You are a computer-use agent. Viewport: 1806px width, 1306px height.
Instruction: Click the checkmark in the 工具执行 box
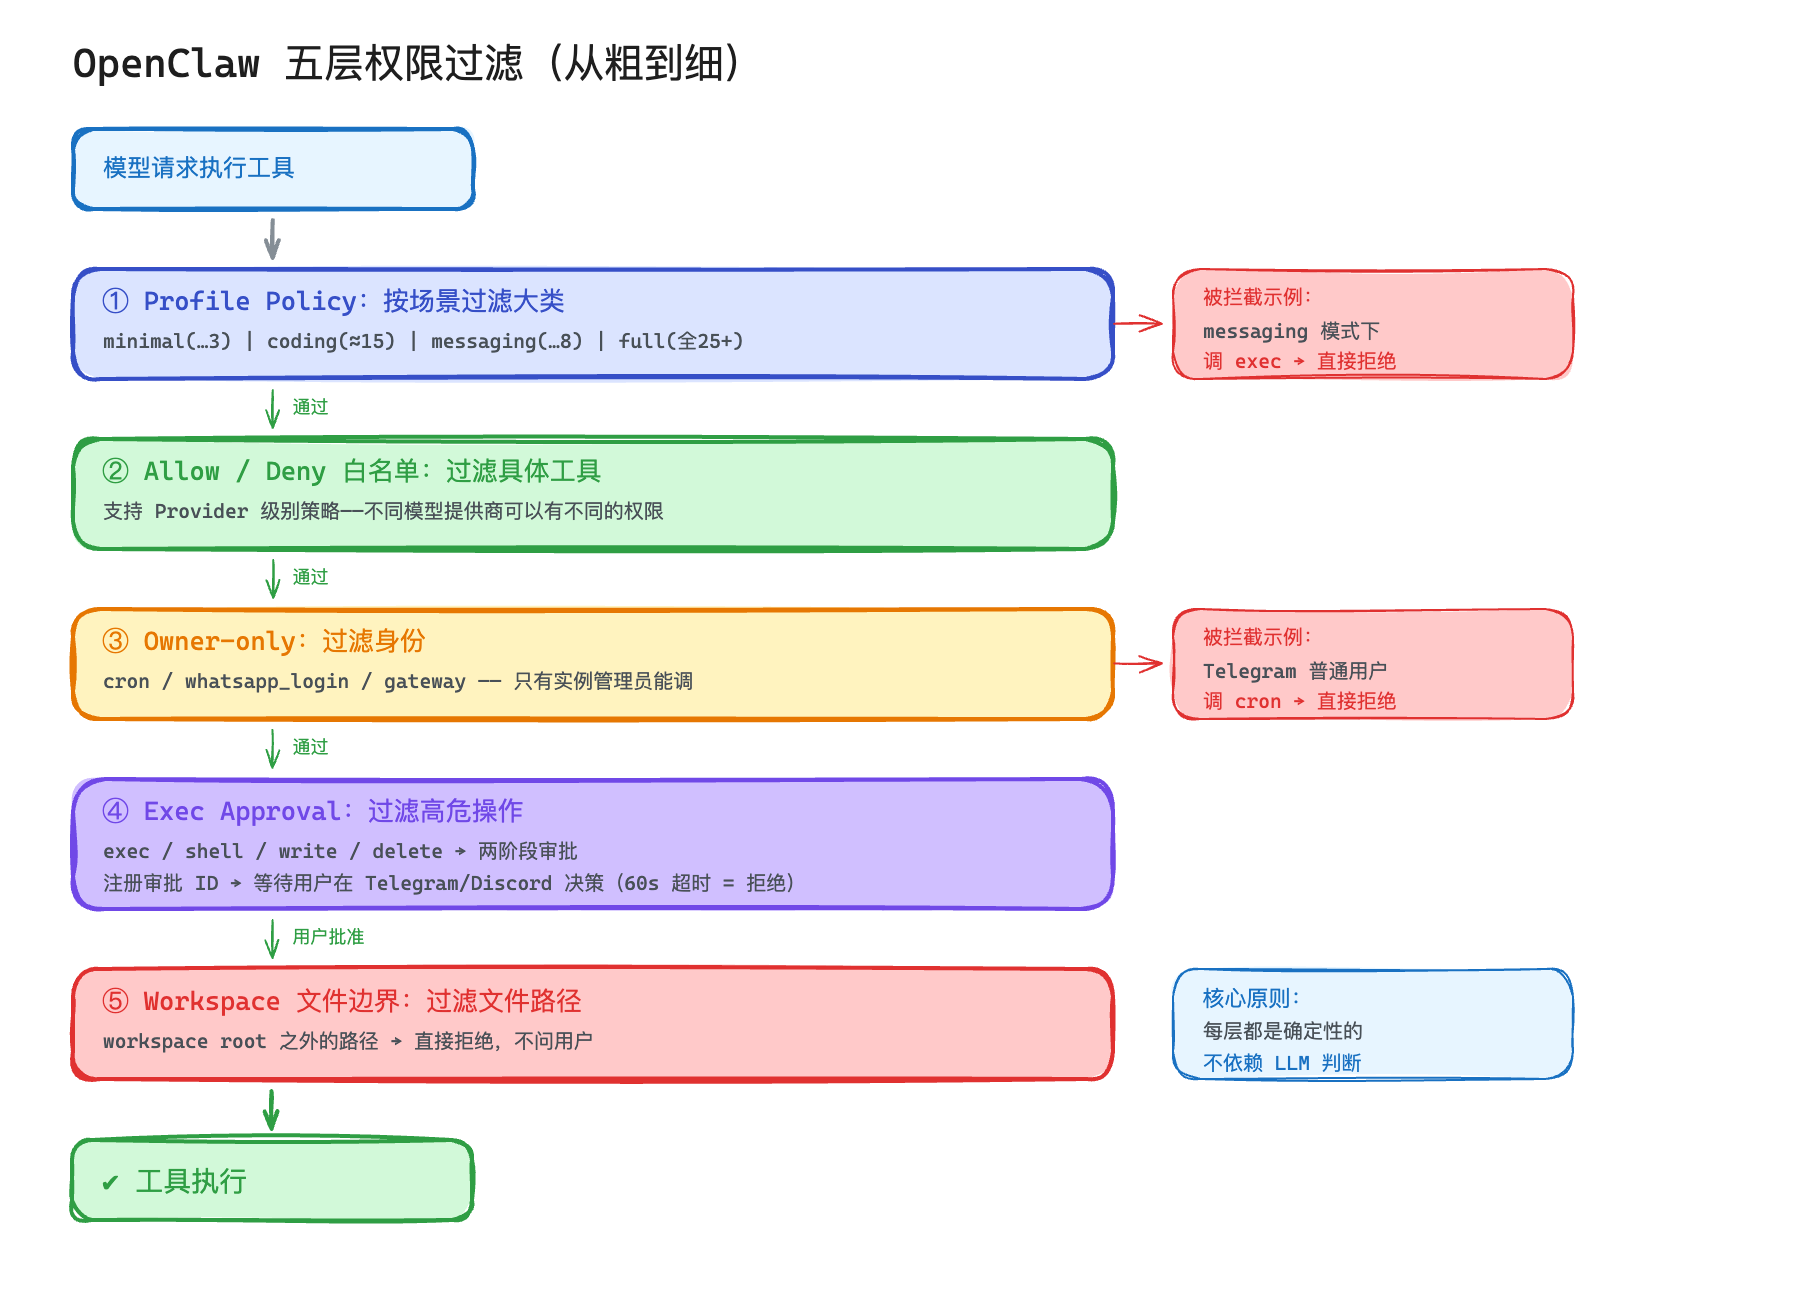[x=110, y=1181]
